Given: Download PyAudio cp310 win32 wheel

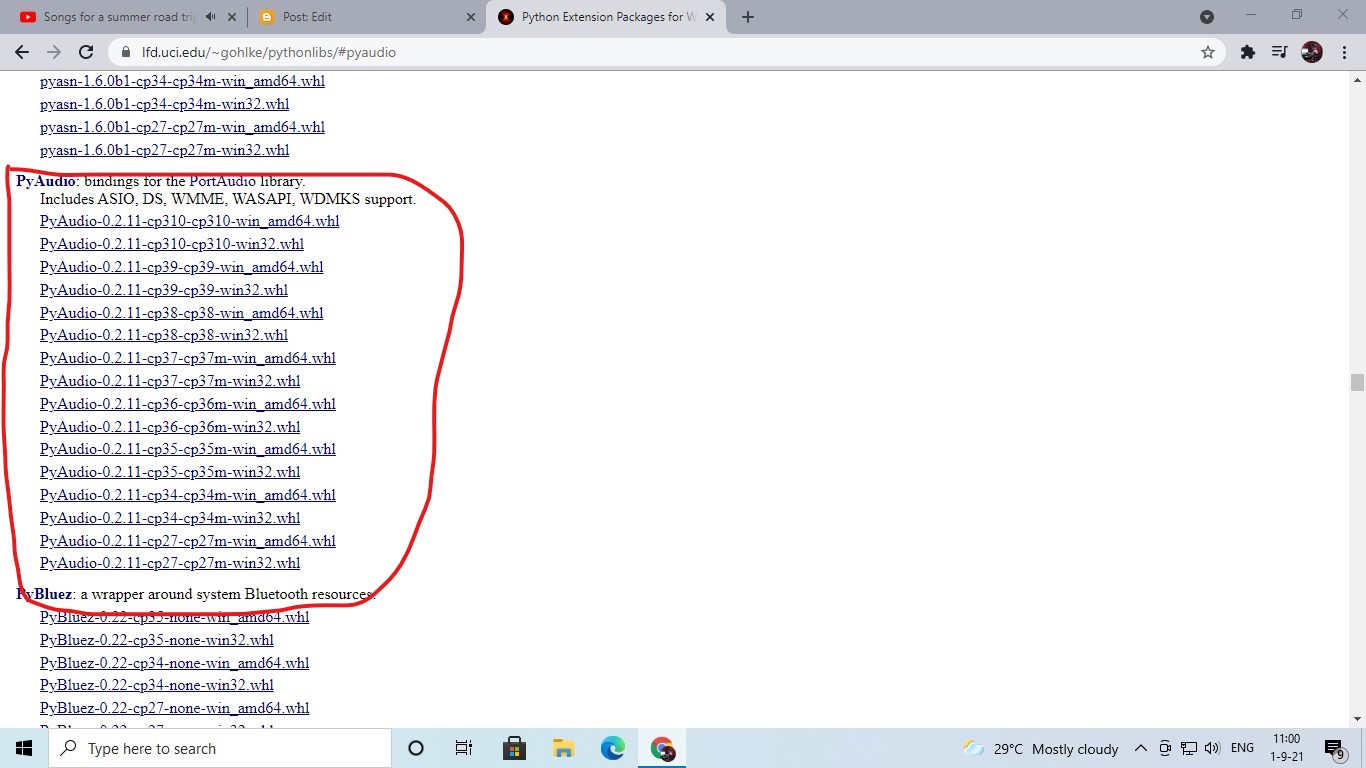Looking at the screenshot, I should pos(172,244).
